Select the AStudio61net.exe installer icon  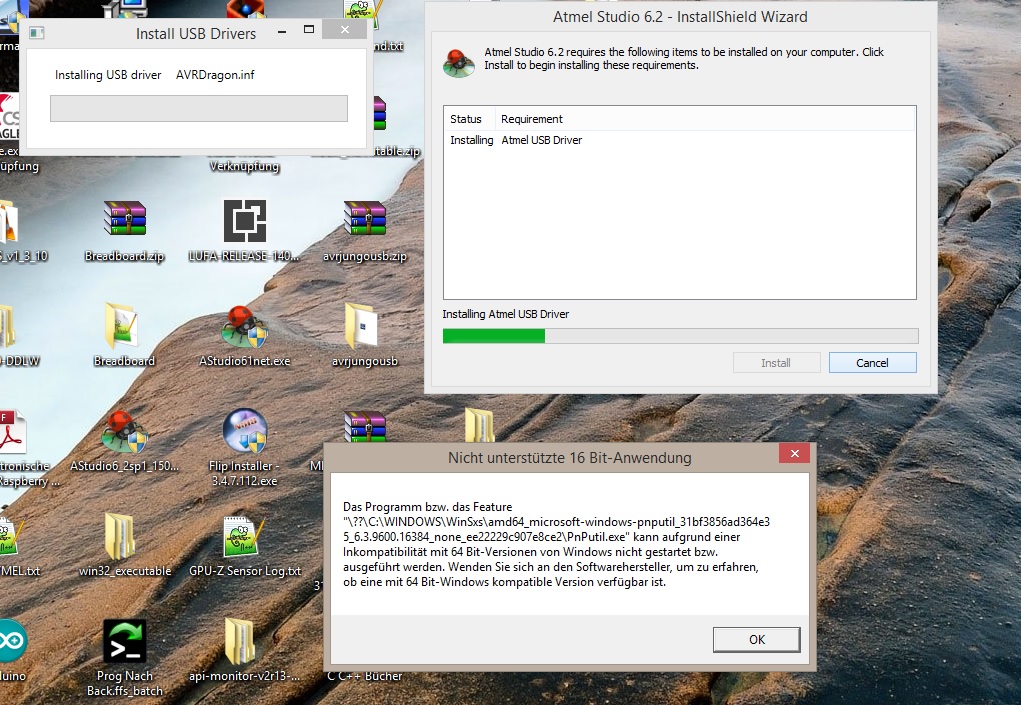tap(244, 327)
